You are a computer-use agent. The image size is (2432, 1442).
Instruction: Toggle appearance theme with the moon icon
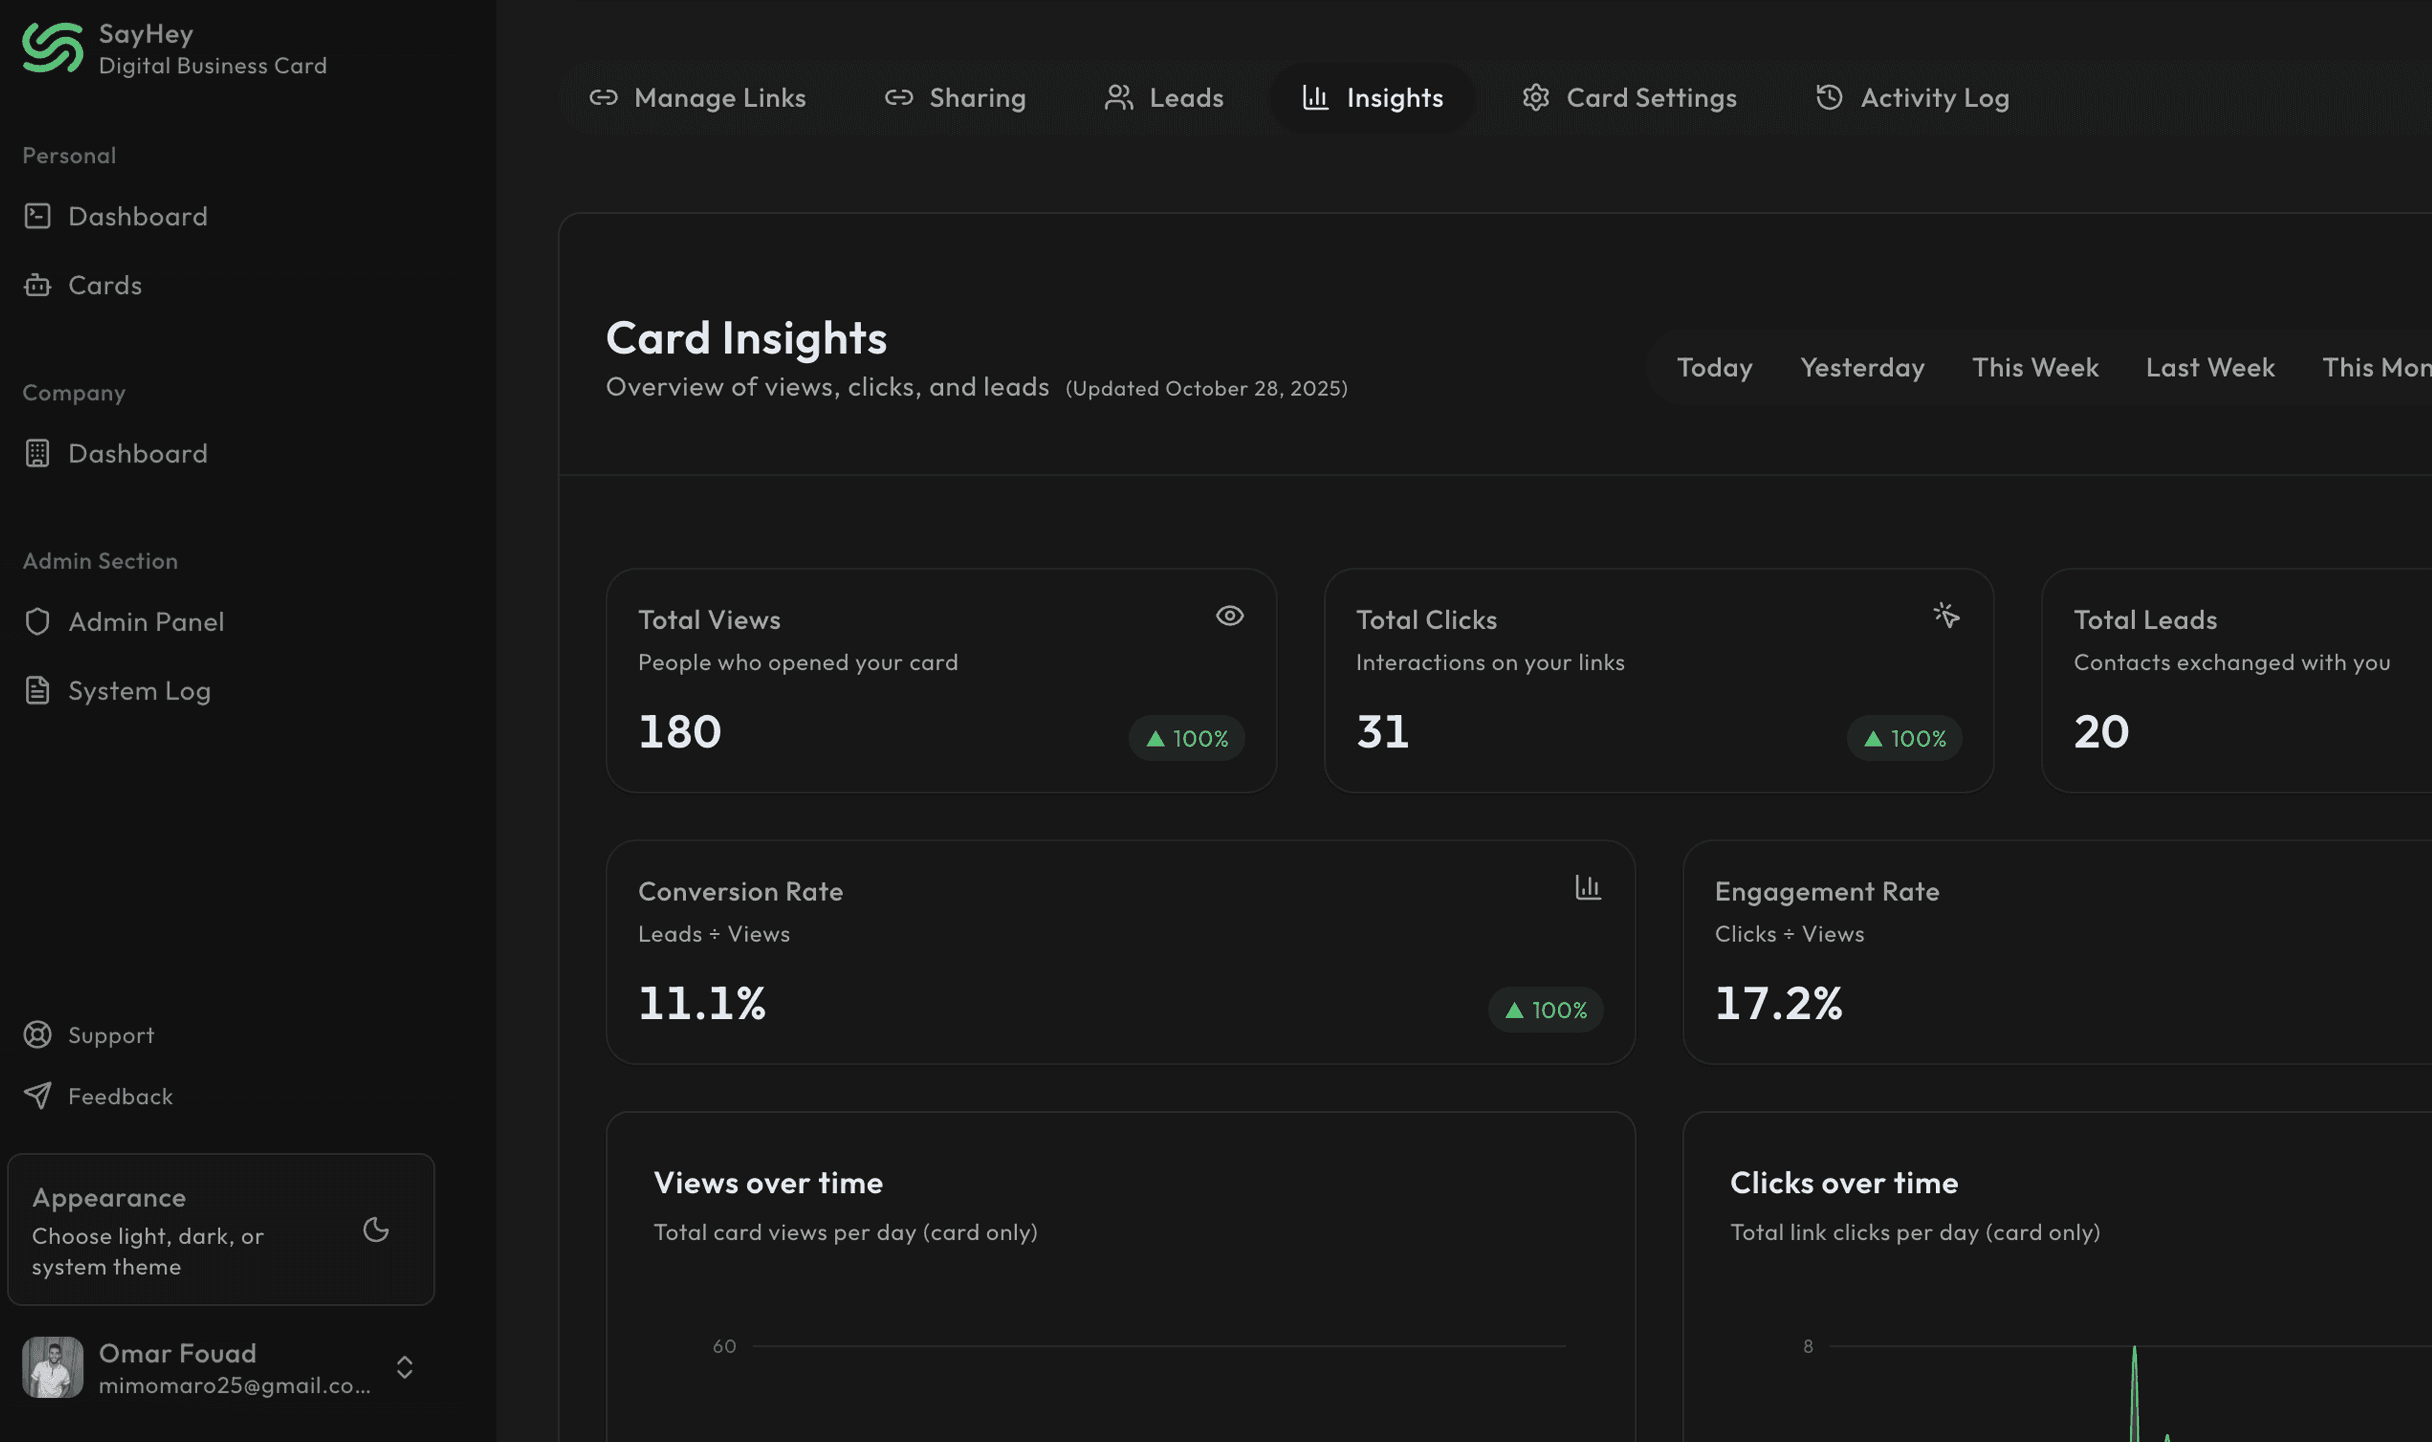point(376,1229)
